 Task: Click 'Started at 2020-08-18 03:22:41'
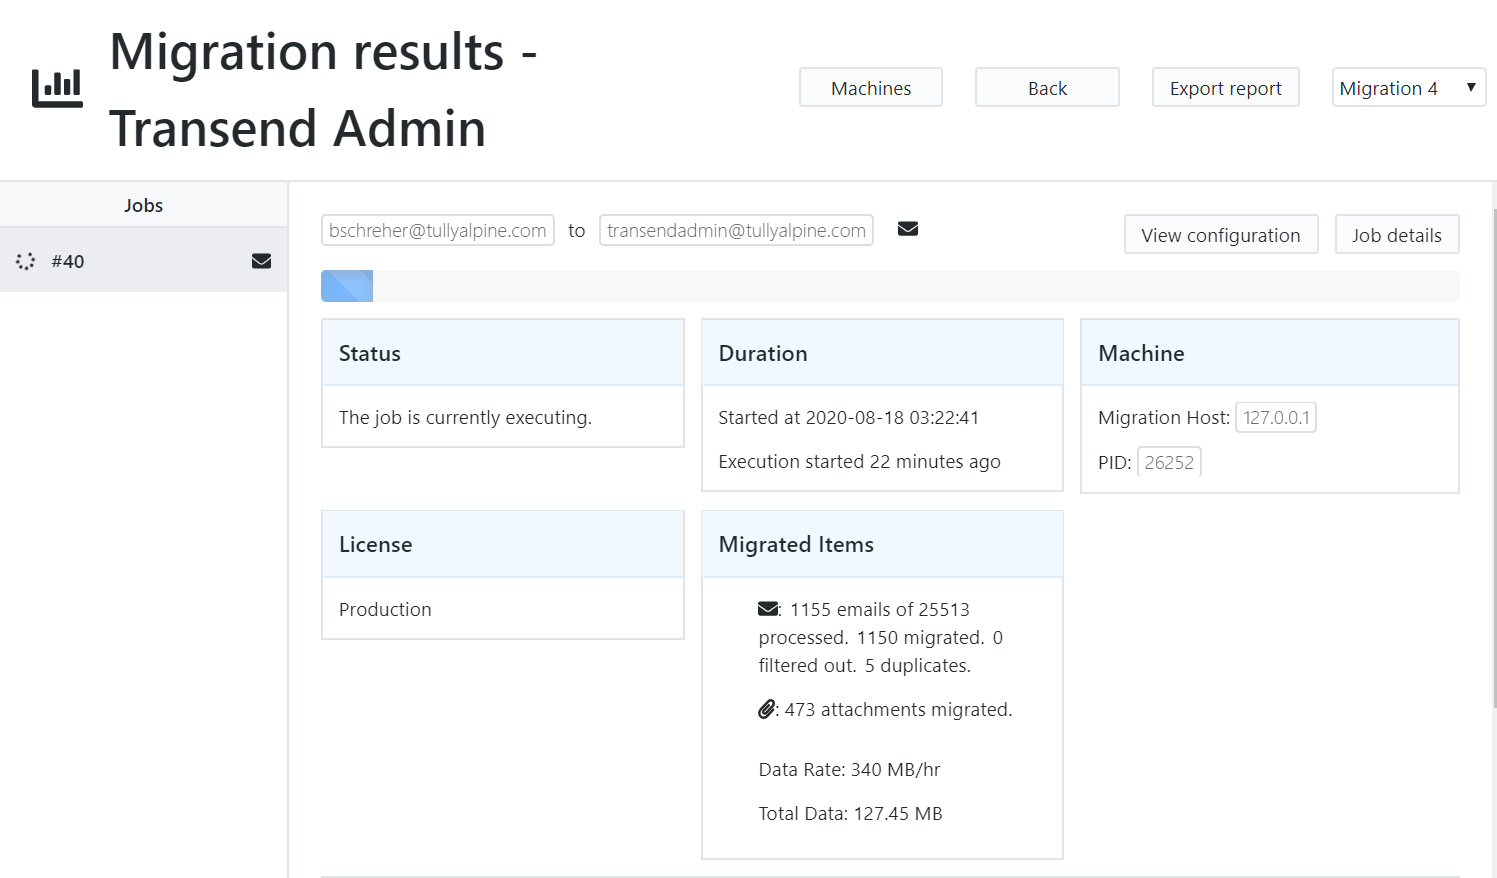point(849,417)
